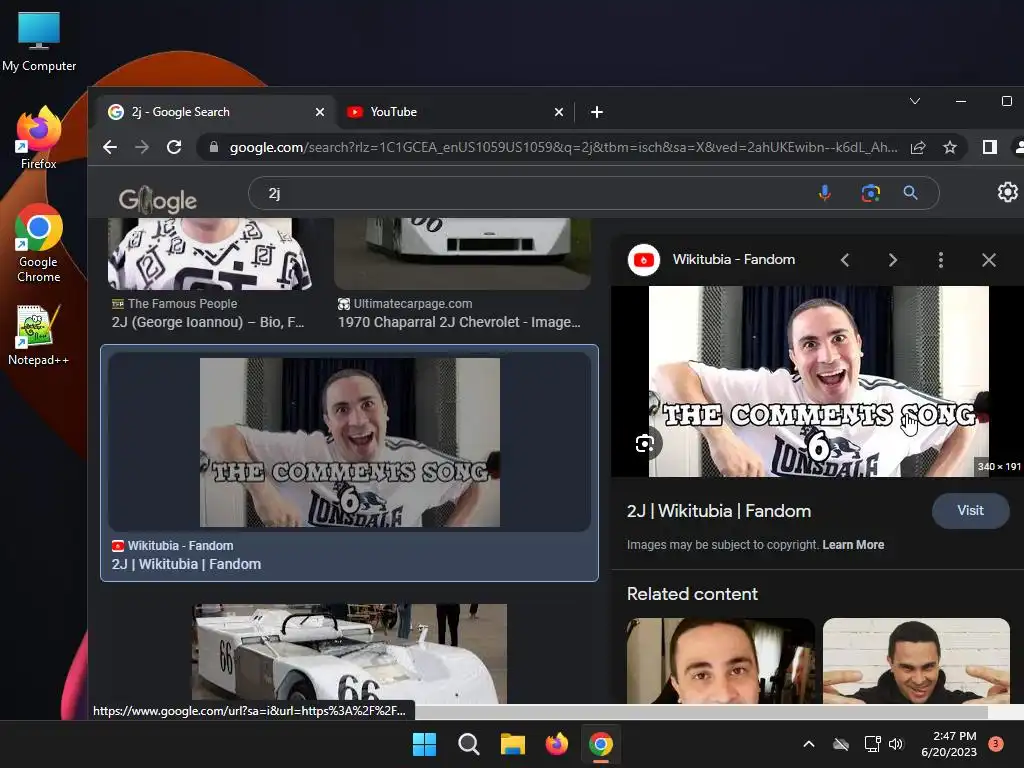This screenshot has width=1024, height=768.
Task: Reload the Google search page
Action: [174, 147]
